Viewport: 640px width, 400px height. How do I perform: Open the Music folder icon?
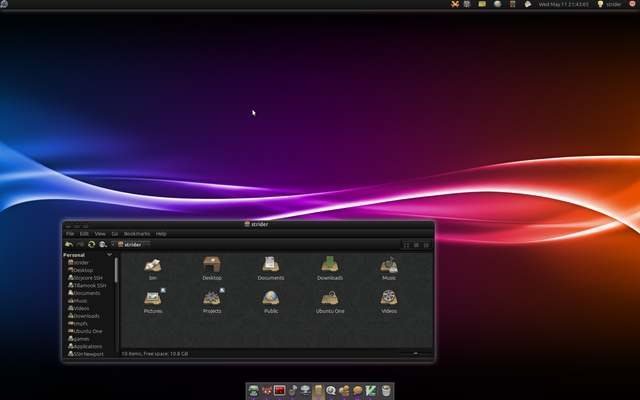click(x=389, y=265)
